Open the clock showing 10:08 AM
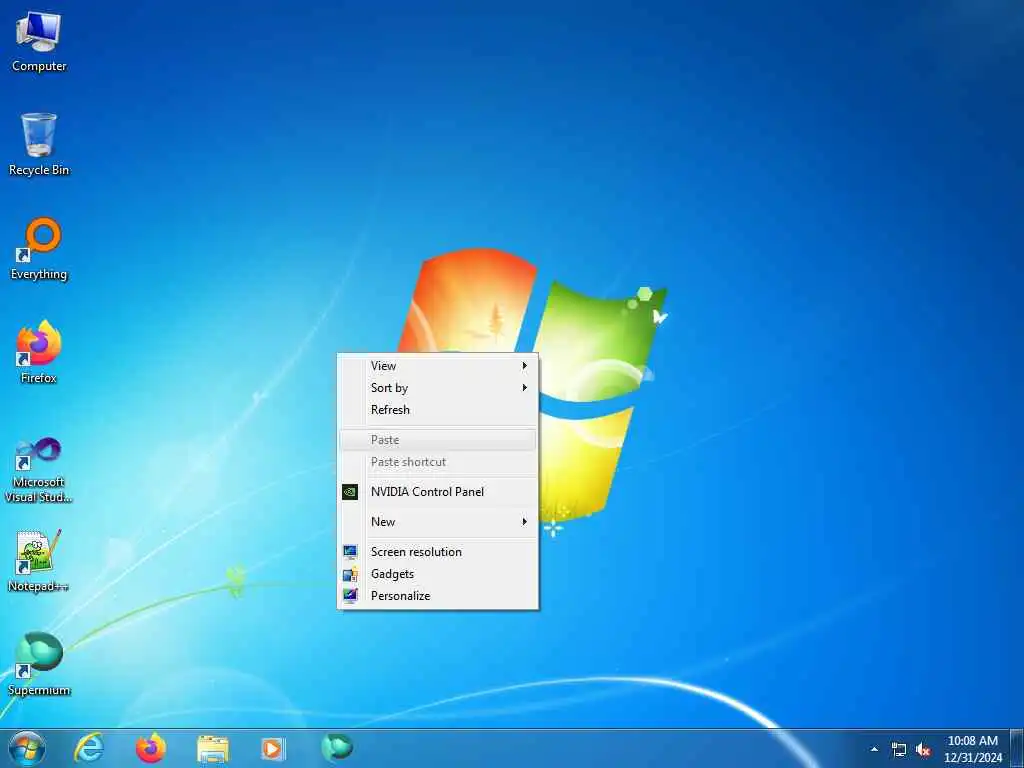 pos(972,749)
